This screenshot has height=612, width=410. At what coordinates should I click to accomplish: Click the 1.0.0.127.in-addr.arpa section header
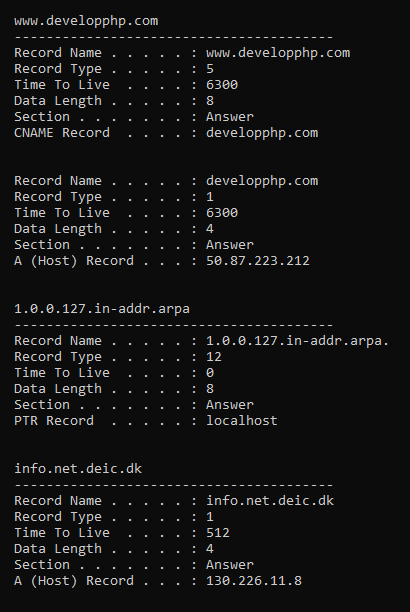(102, 309)
